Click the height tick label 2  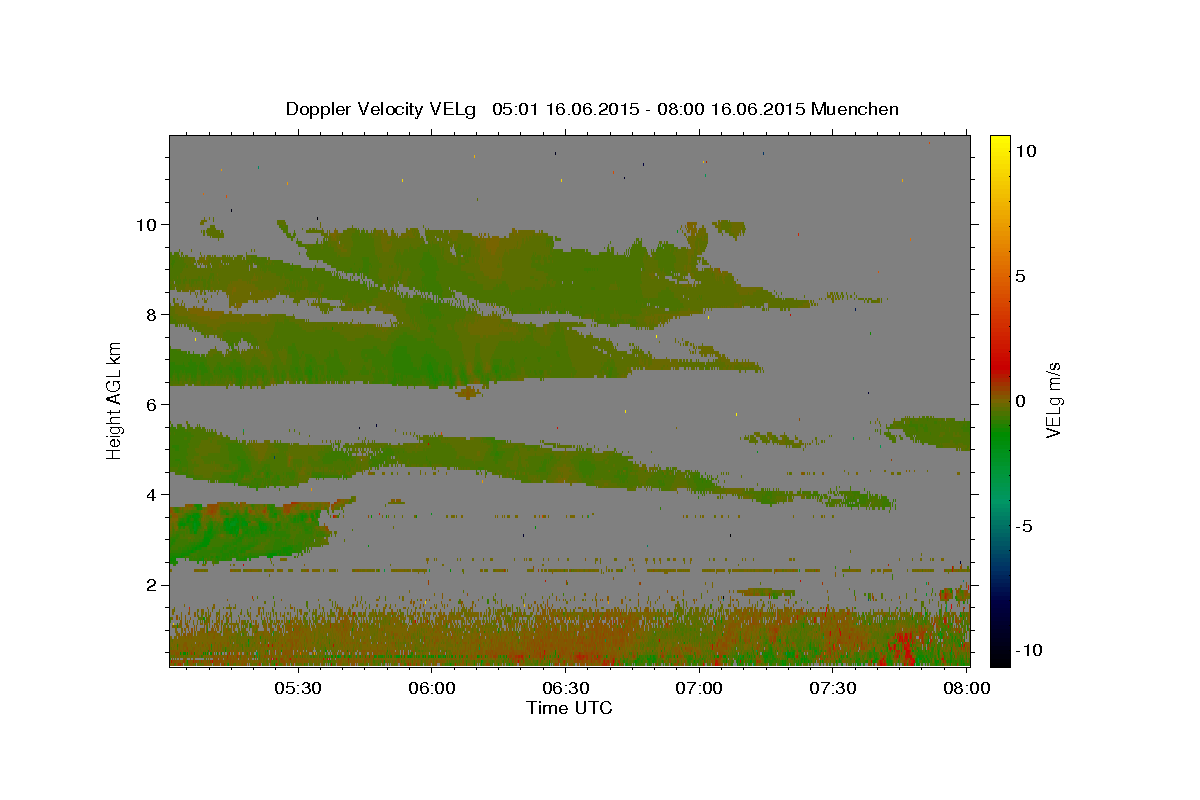152,584
